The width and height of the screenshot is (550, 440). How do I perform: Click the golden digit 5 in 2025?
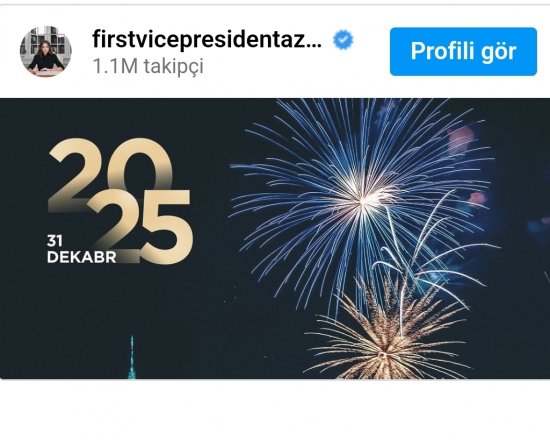pyautogui.click(x=166, y=227)
